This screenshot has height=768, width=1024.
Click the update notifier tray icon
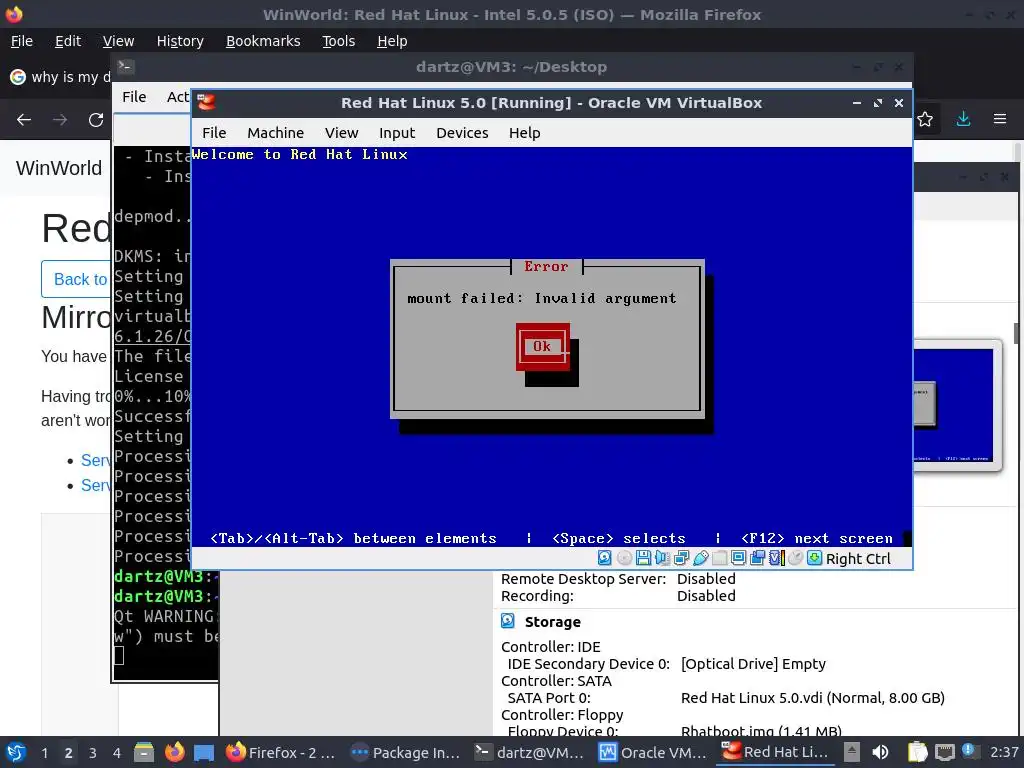tap(969, 751)
